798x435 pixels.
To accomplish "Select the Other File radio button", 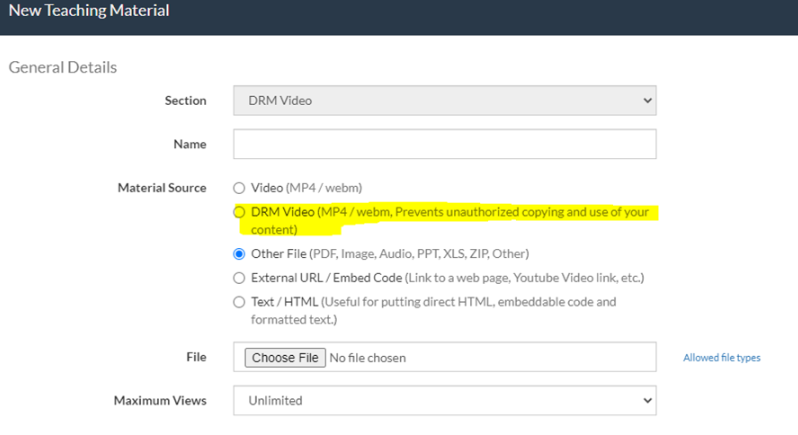I will click(x=239, y=254).
